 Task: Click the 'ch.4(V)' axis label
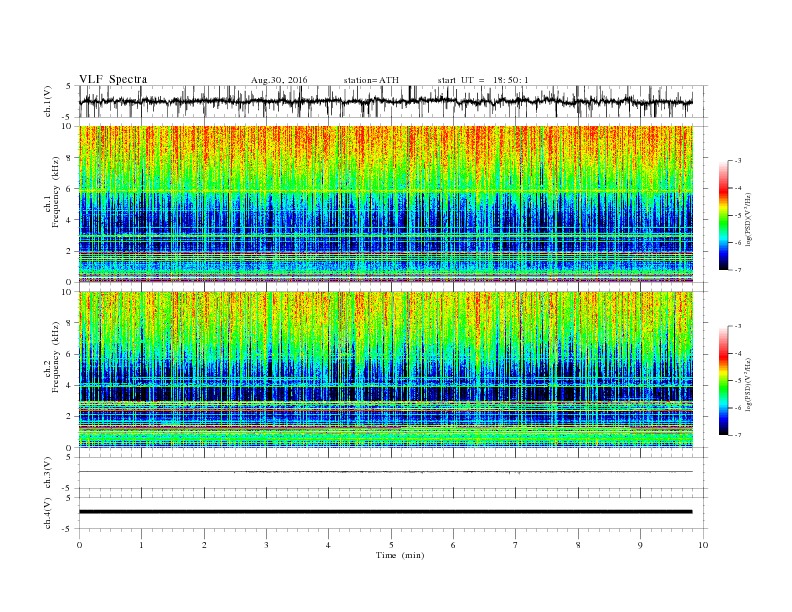(x=48, y=513)
